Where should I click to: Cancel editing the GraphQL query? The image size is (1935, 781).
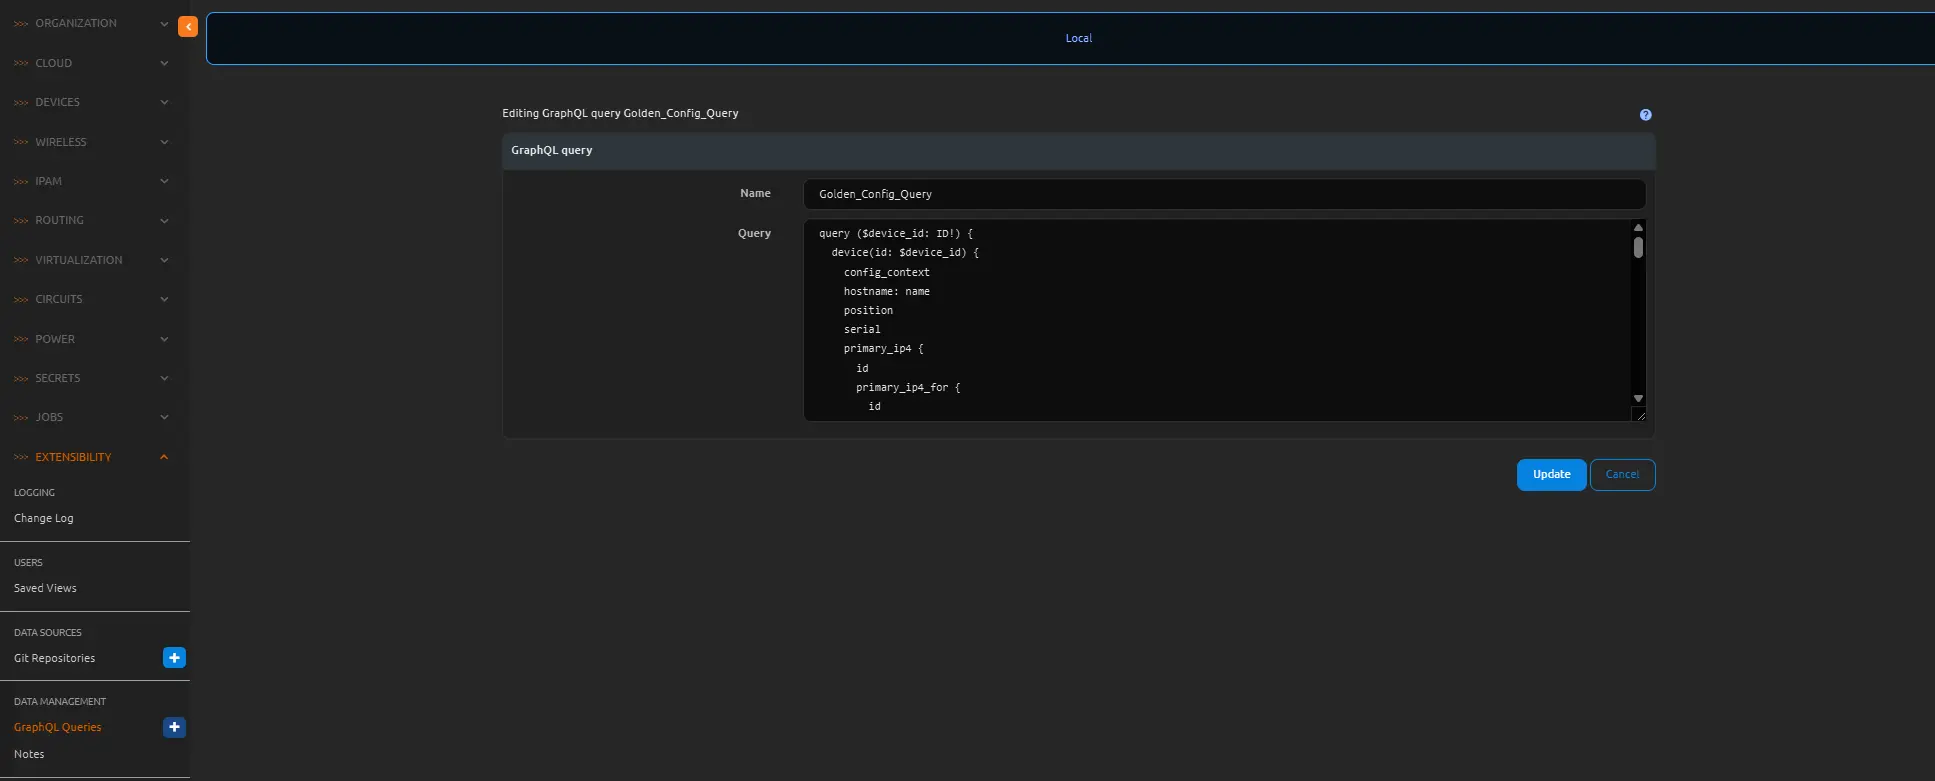click(x=1622, y=475)
